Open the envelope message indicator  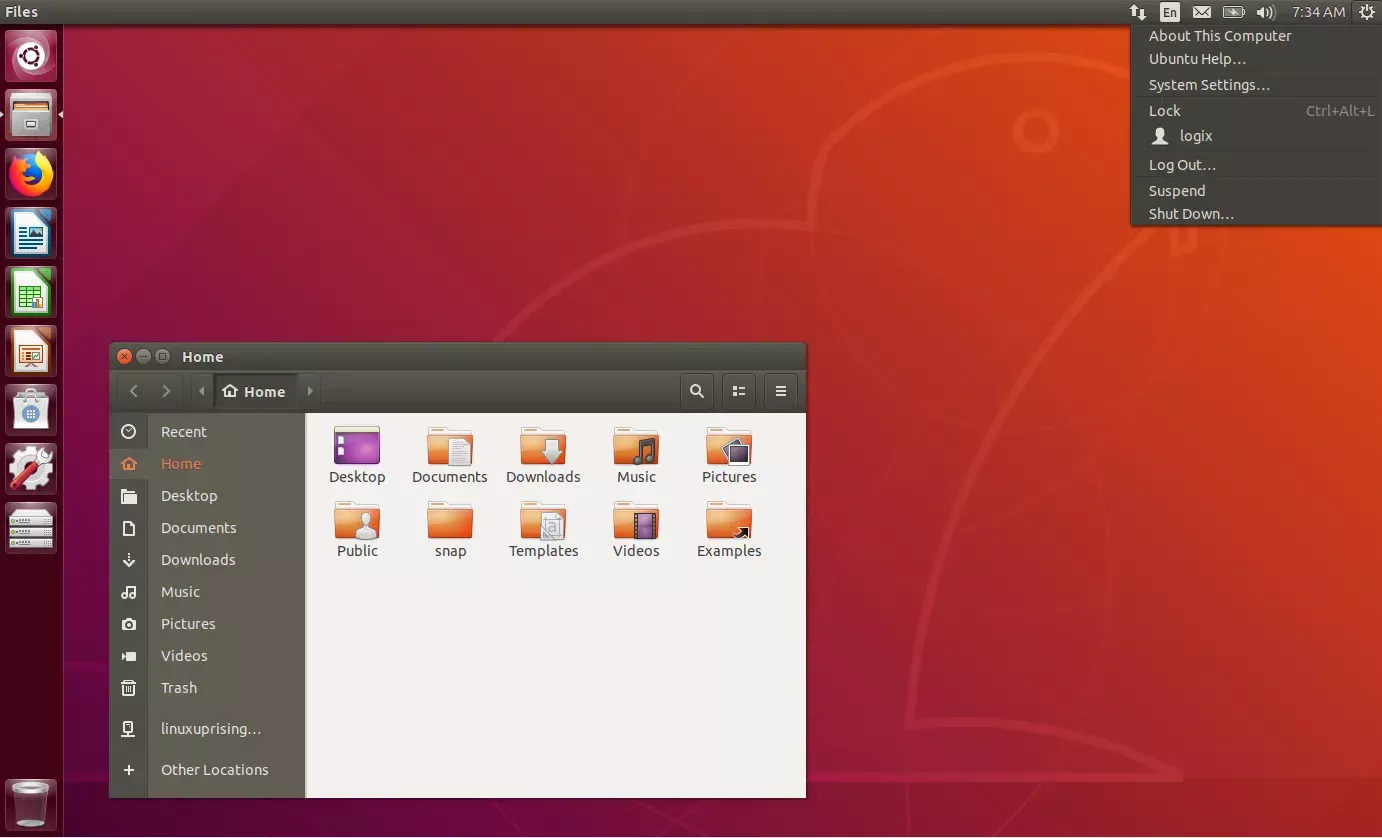point(1202,12)
